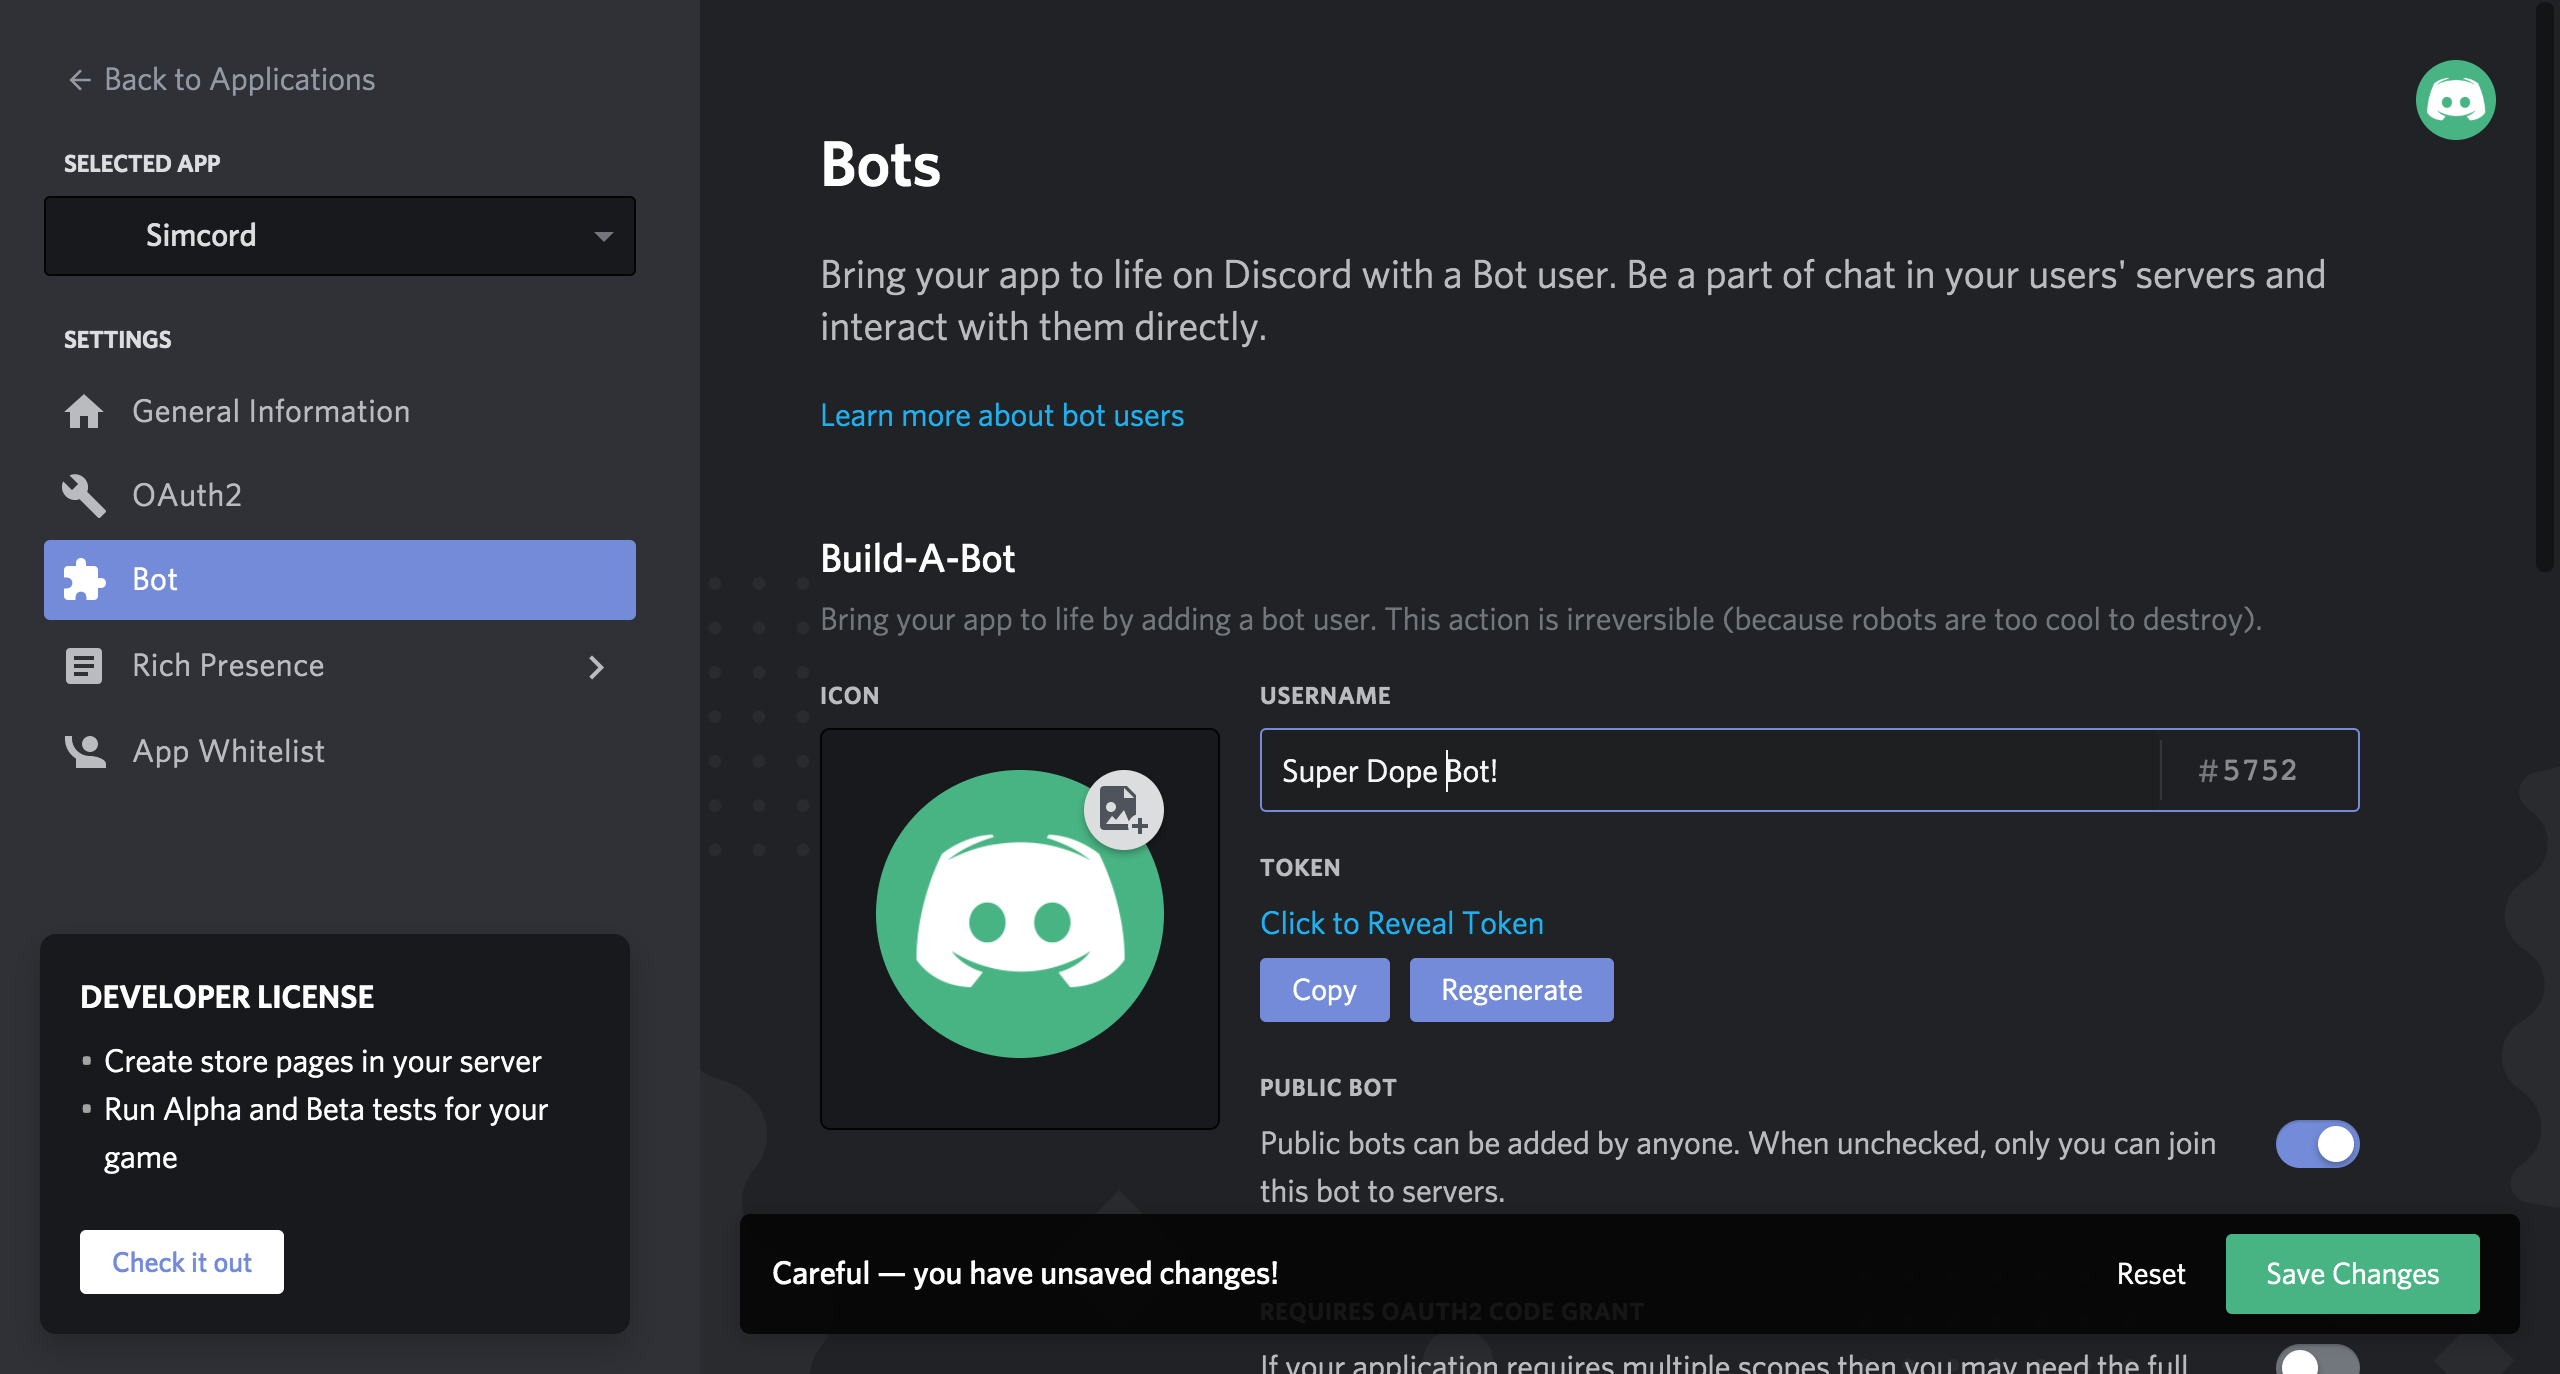Open the App Whitelist settings page
The image size is (2560, 1374).
point(340,751)
